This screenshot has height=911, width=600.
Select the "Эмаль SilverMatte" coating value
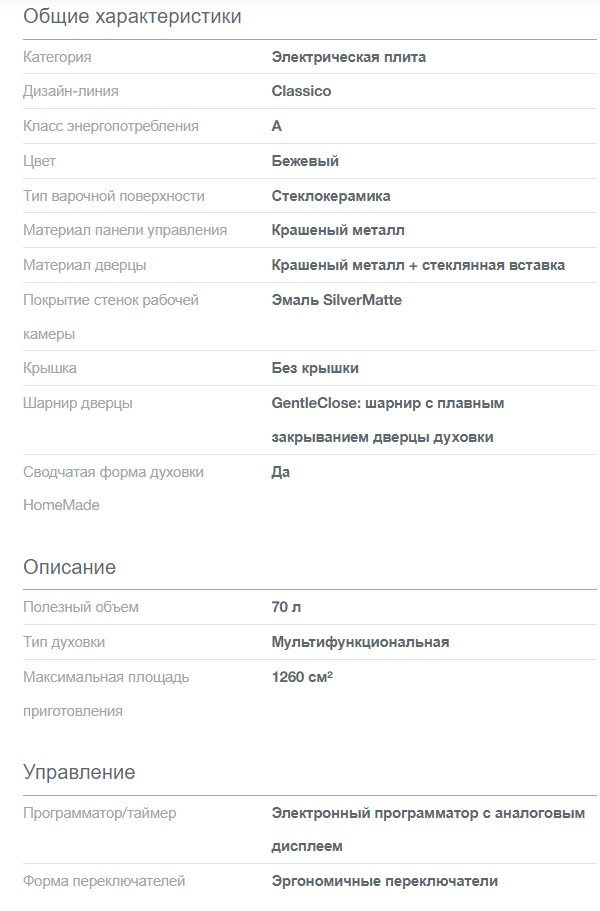[336, 300]
